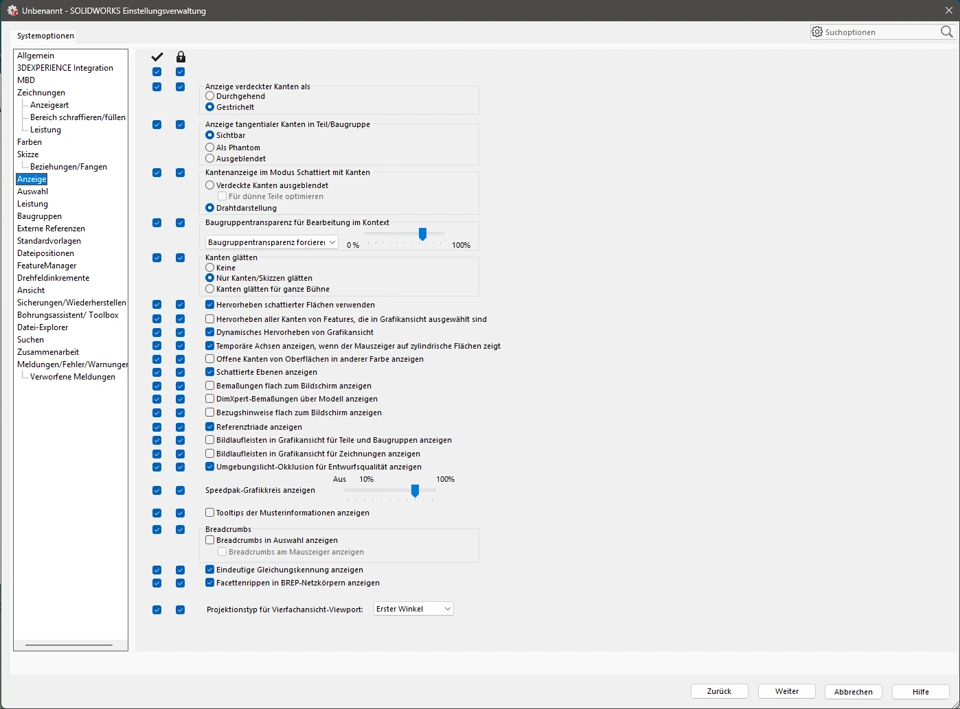Image resolution: width=960 pixels, height=709 pixels.
Task: Toggle Facettenrippen in BREP-Netzkörpern anzeigen
Action: point(210,583)
